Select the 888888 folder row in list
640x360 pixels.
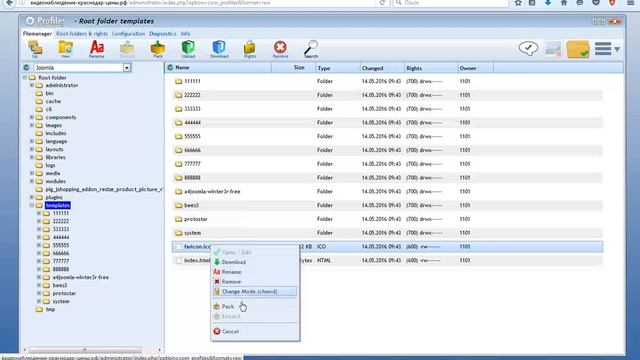[387, 178]
